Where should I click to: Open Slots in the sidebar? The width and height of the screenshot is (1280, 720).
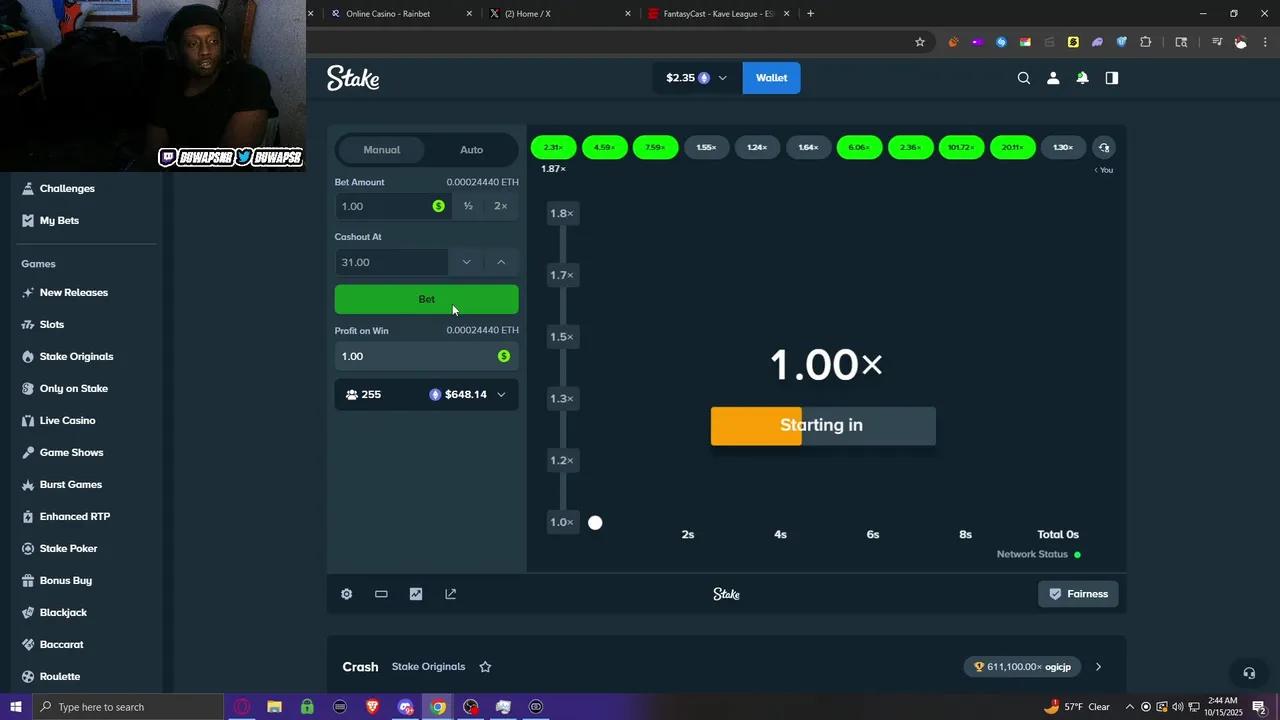52,324
